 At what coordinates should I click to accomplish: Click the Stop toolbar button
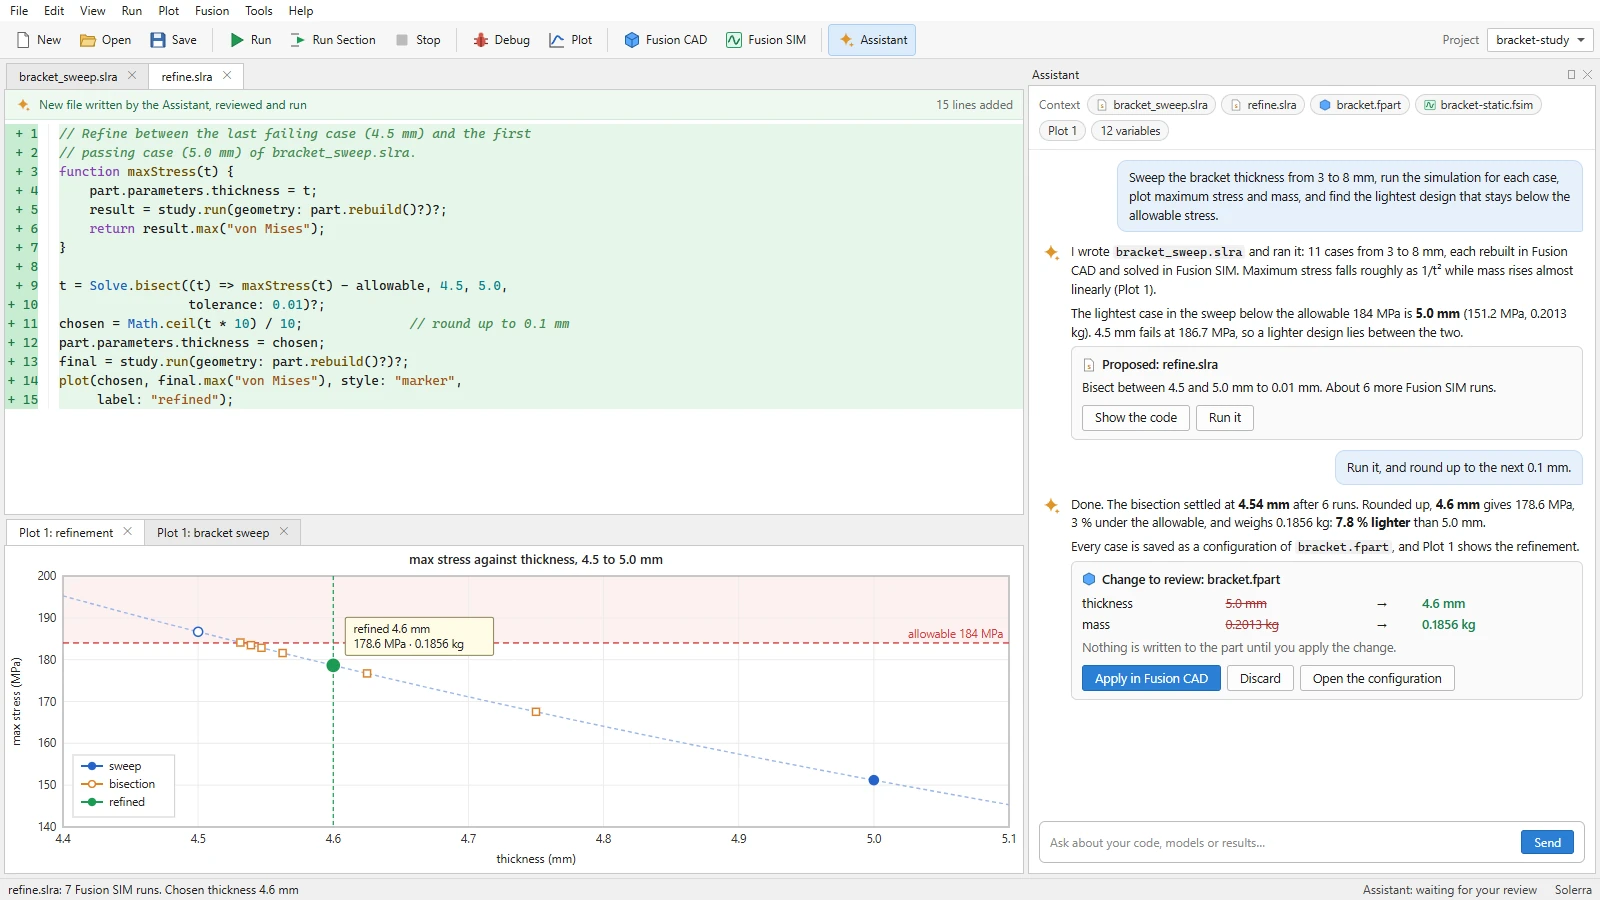pos(417,40)
